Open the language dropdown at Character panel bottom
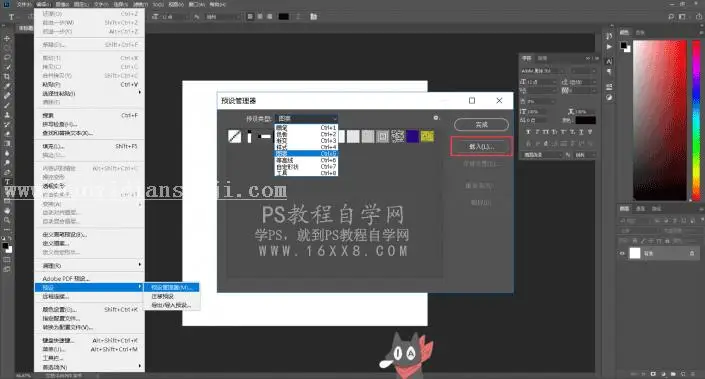This screenshot has height=379, width=705. tap(542, 155)
